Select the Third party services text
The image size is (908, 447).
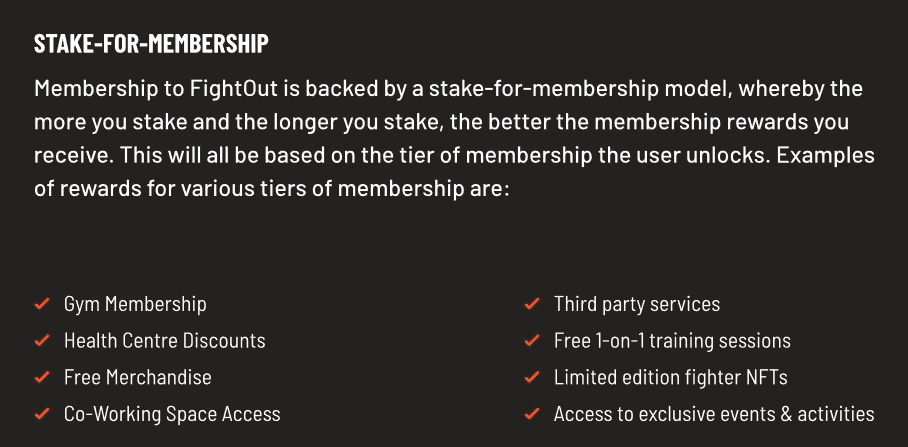point(636,304)
